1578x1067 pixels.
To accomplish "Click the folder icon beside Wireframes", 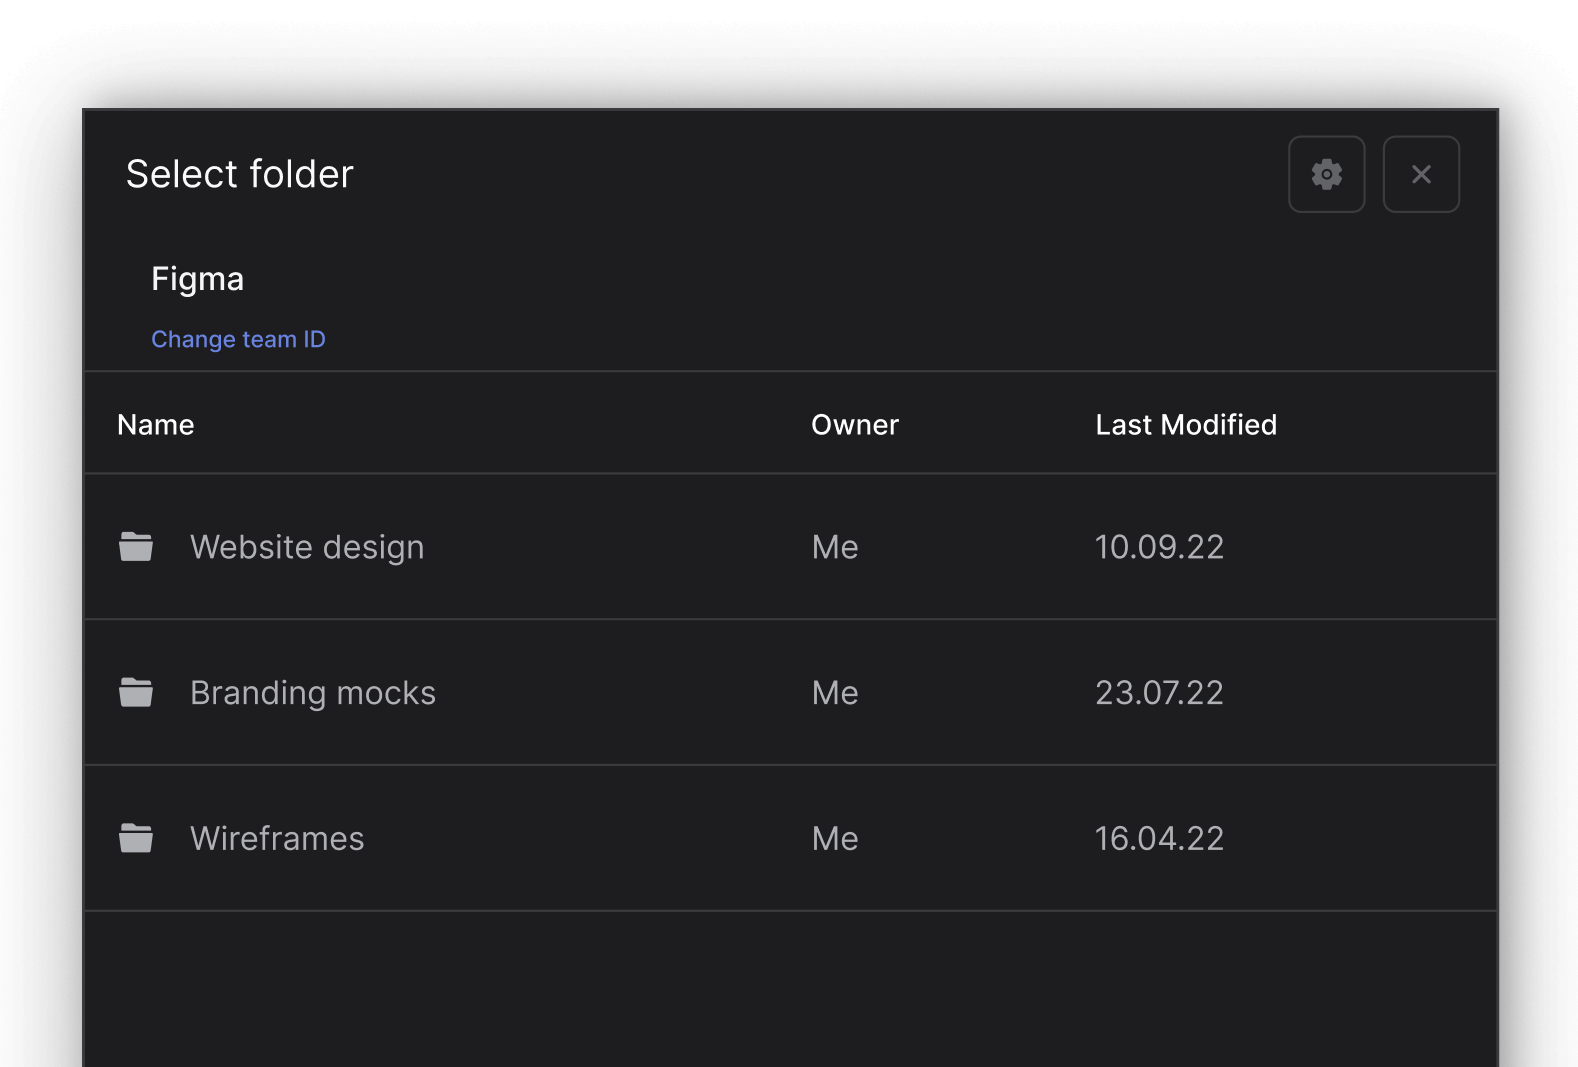I will pyautogui.click(x=136, y=838).
